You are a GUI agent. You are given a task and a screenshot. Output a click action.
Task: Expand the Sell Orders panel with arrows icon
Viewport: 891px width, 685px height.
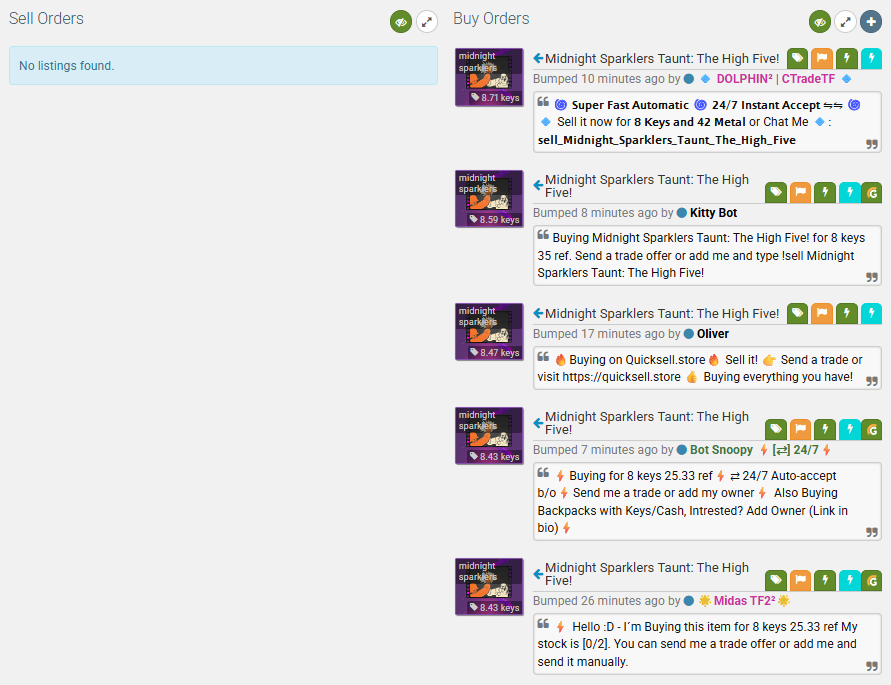[x=427, y=22]
